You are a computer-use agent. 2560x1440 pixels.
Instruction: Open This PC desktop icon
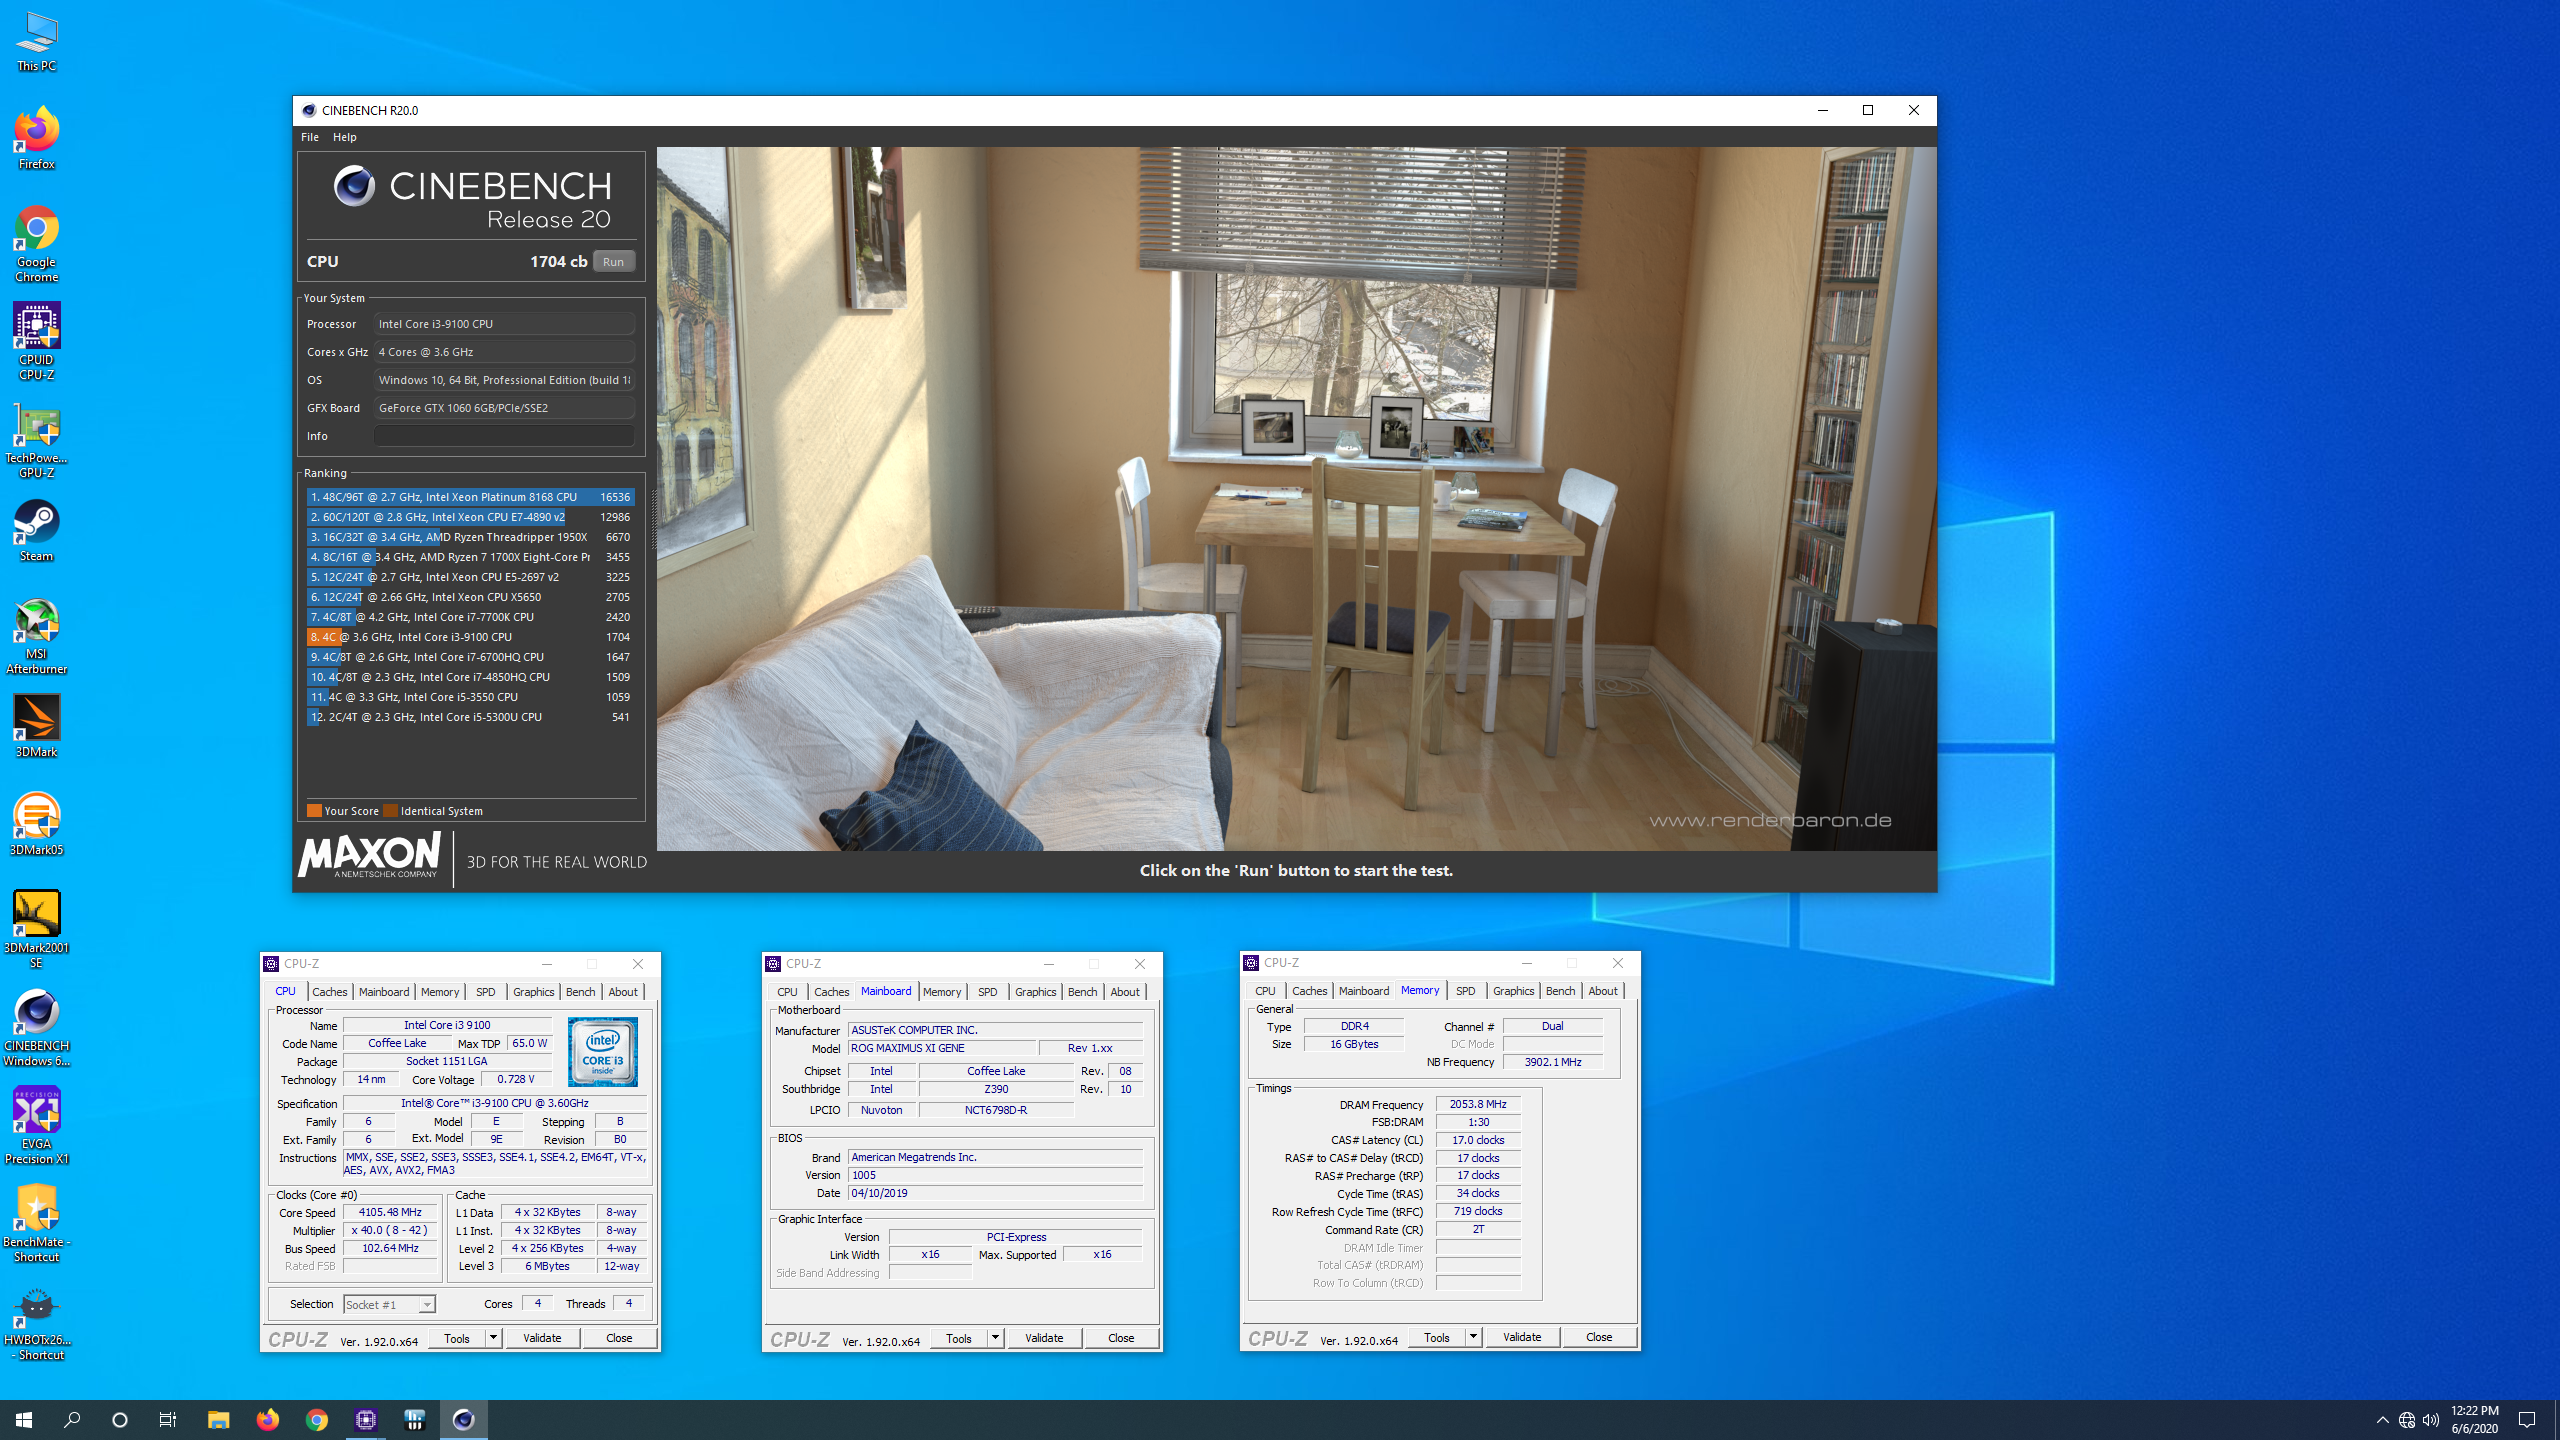coord(36,42)
